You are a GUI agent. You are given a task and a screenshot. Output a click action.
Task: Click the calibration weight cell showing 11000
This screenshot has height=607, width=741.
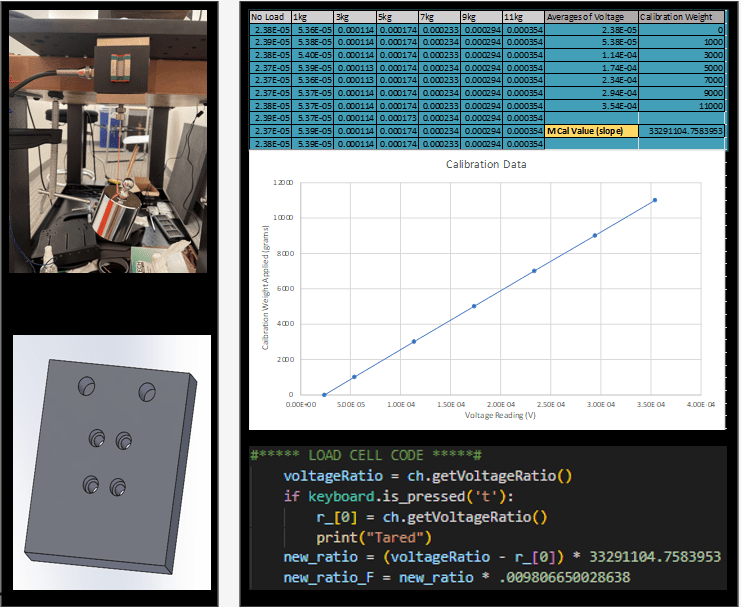click(681, 104)
